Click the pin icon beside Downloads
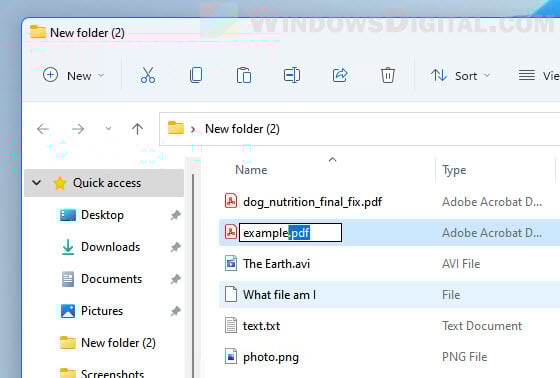Viewport: 560px width, 378px height. pos(175,247)
